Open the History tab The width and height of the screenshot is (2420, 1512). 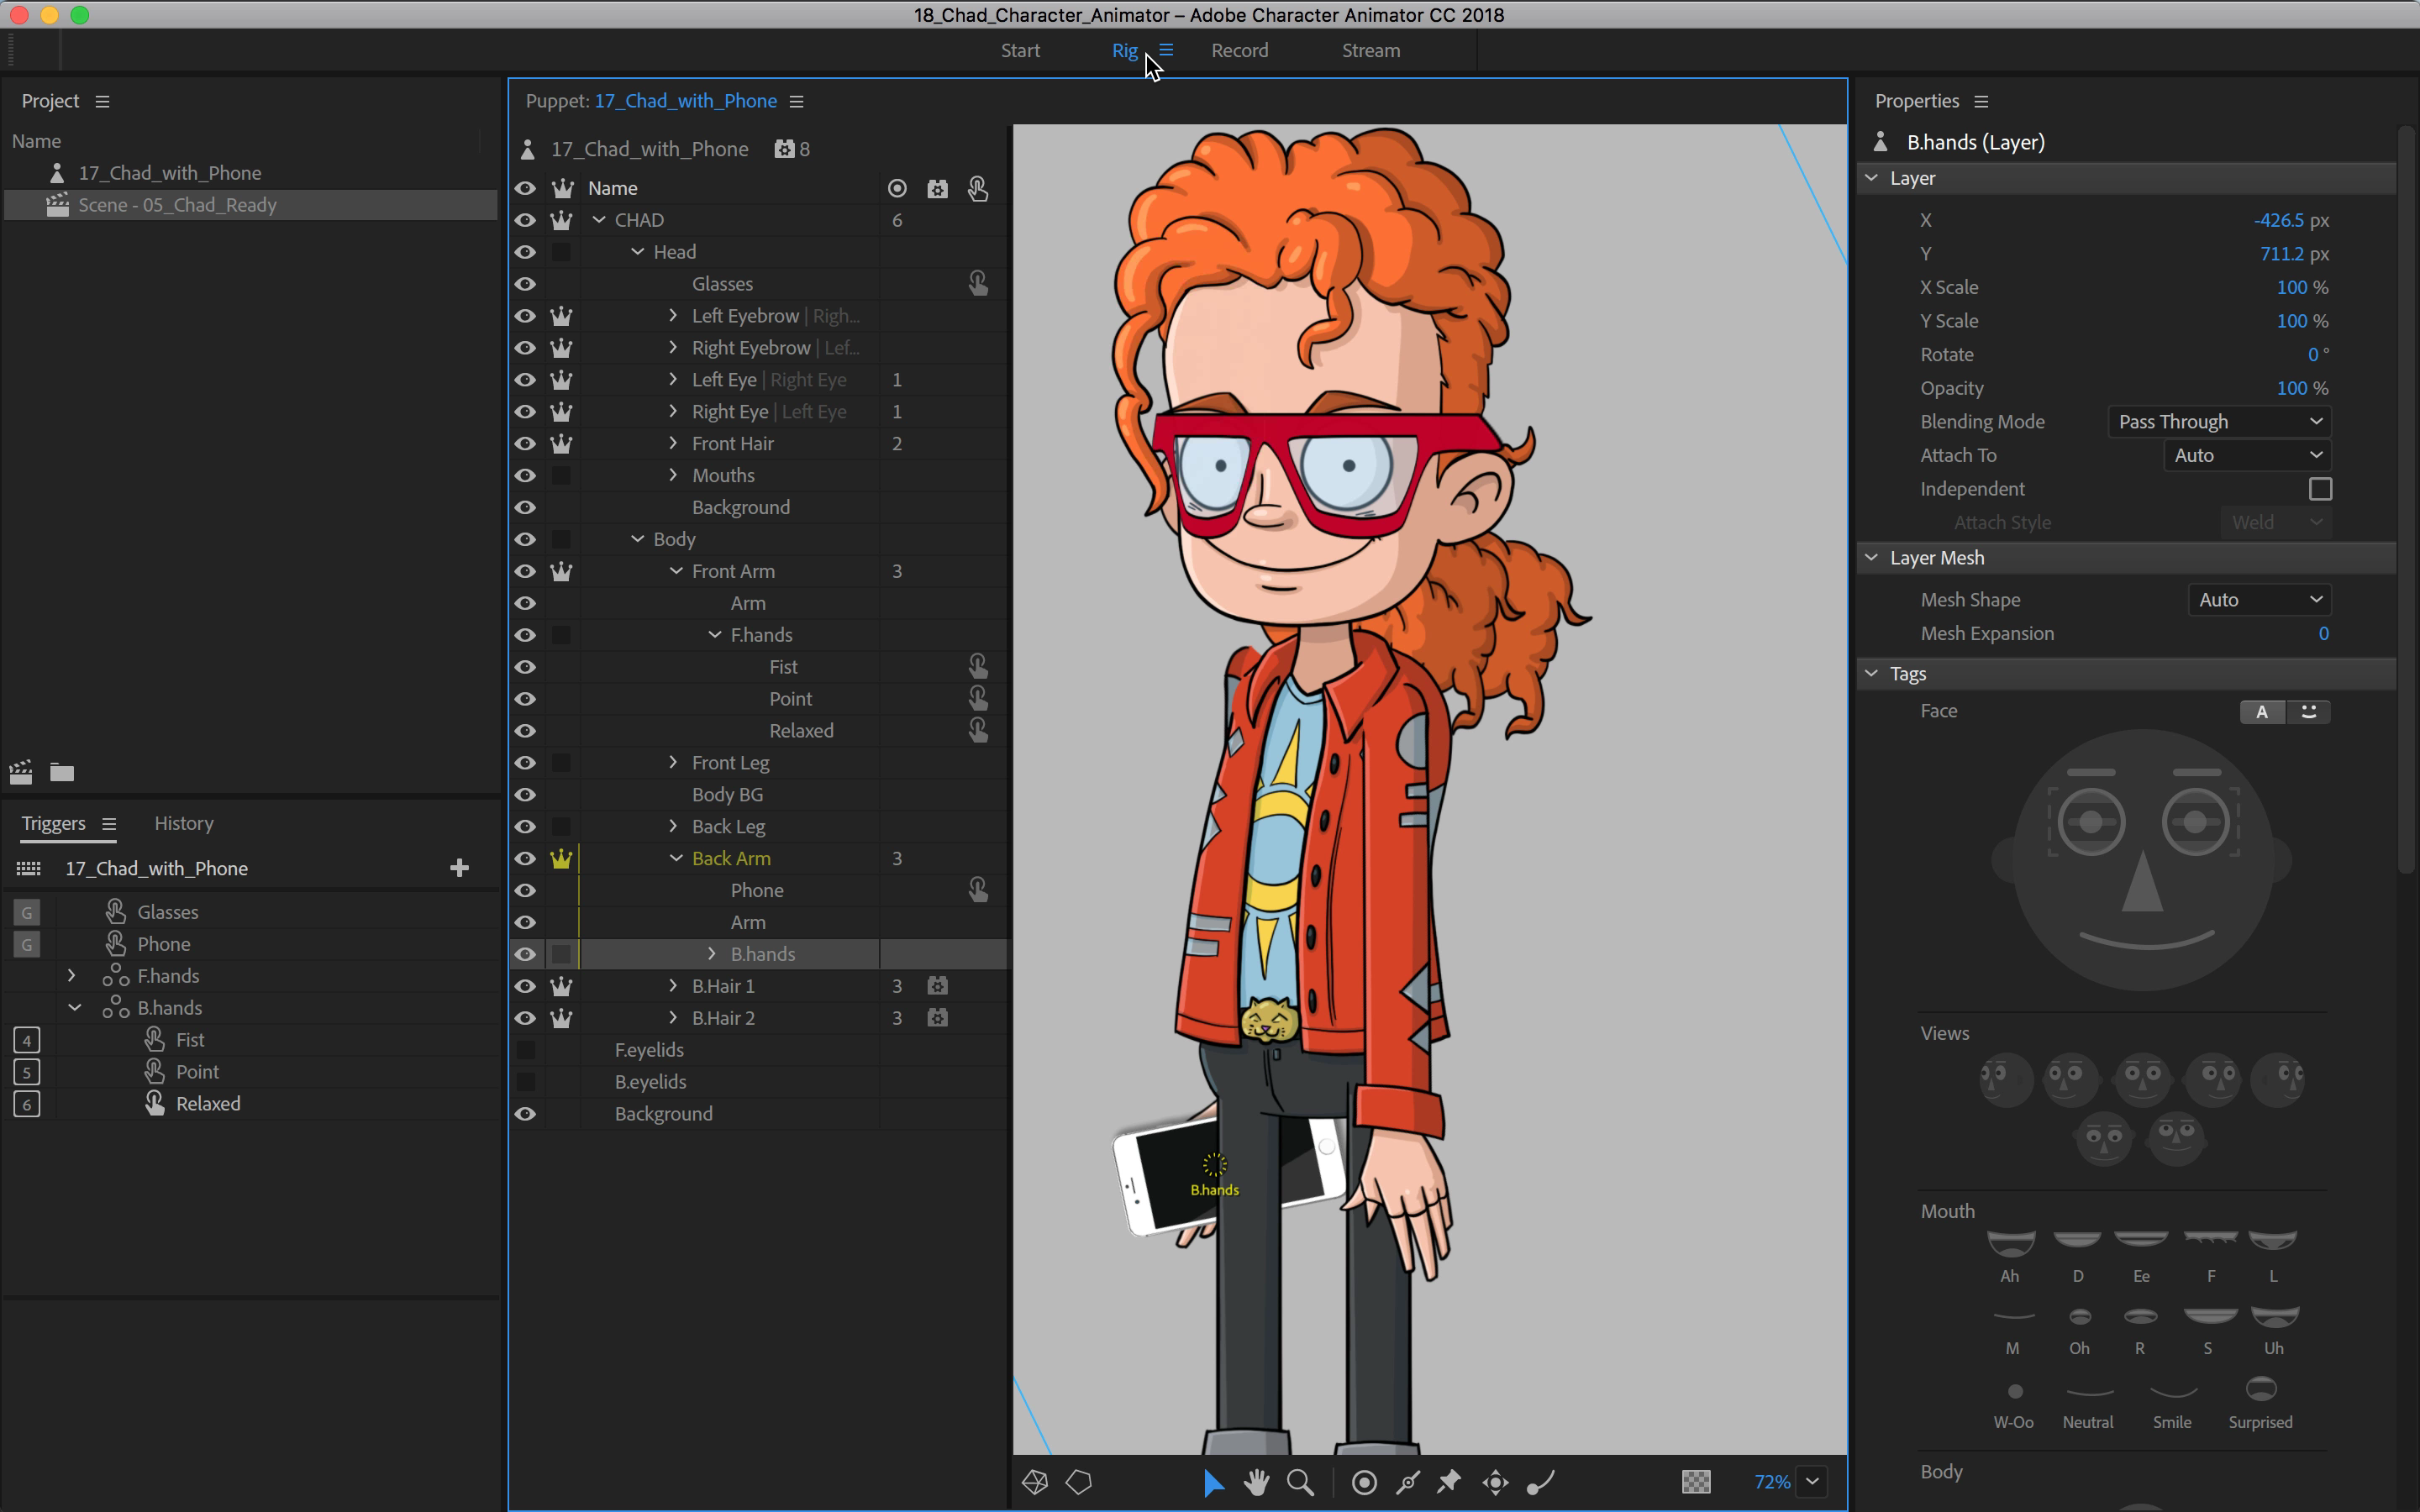tap(184, 823)
